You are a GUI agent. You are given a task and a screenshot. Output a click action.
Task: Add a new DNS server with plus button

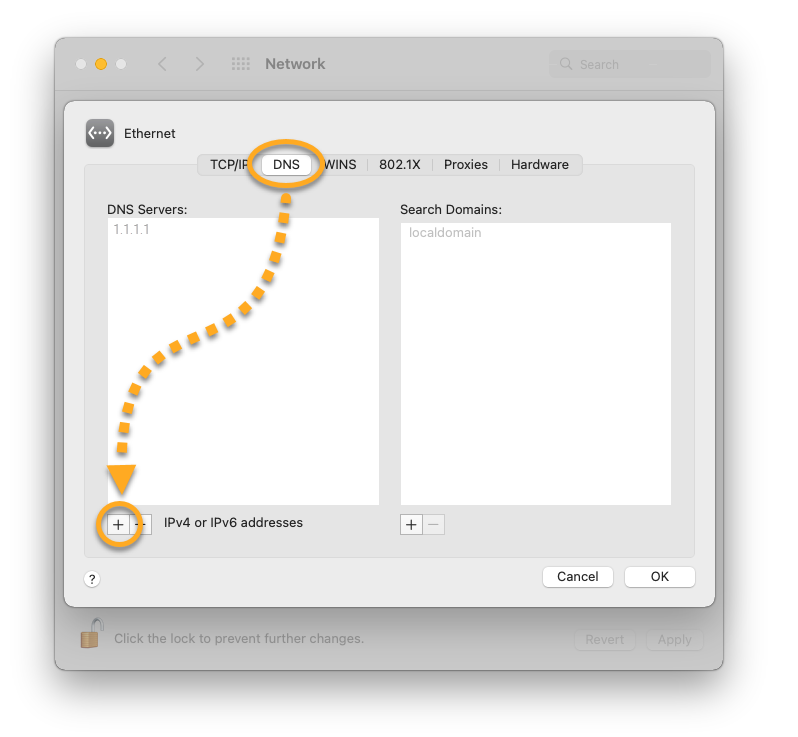click(118, 524)
